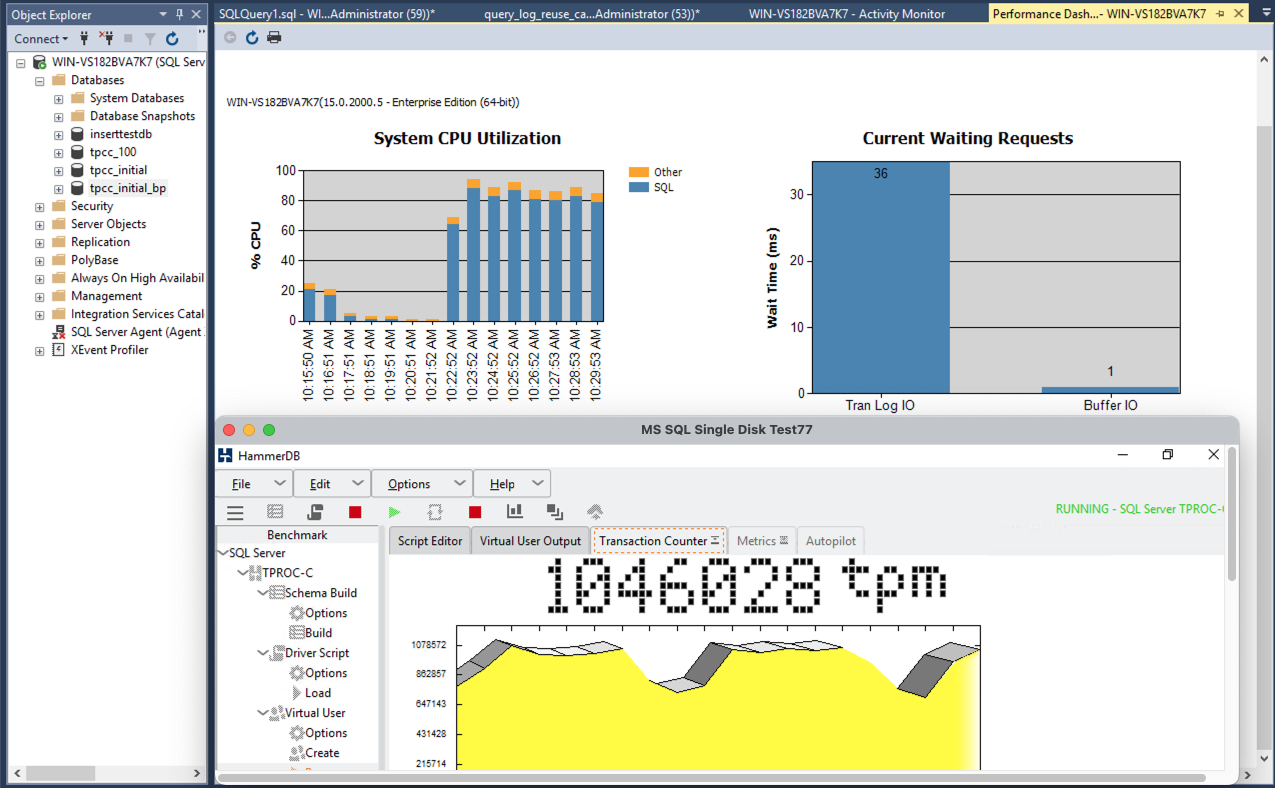This screenshot has height=788, width=1275.
Task: Select the tpcc_initial_bp database
Action: pos(127,188)
